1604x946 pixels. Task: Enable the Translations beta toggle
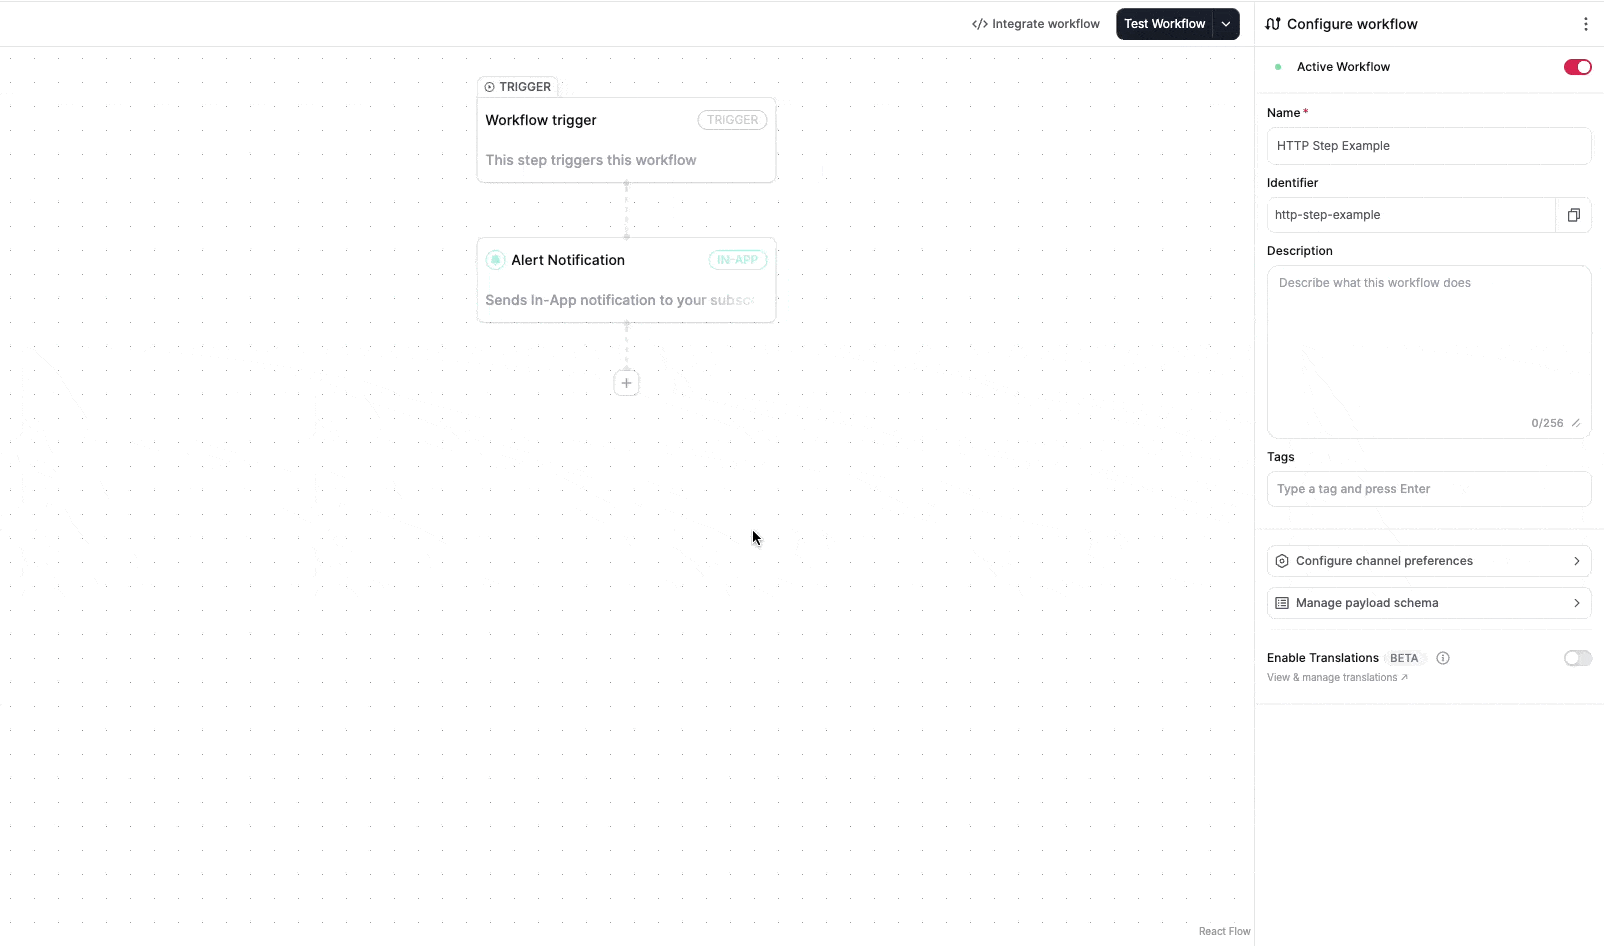(x=1578, y=658)
